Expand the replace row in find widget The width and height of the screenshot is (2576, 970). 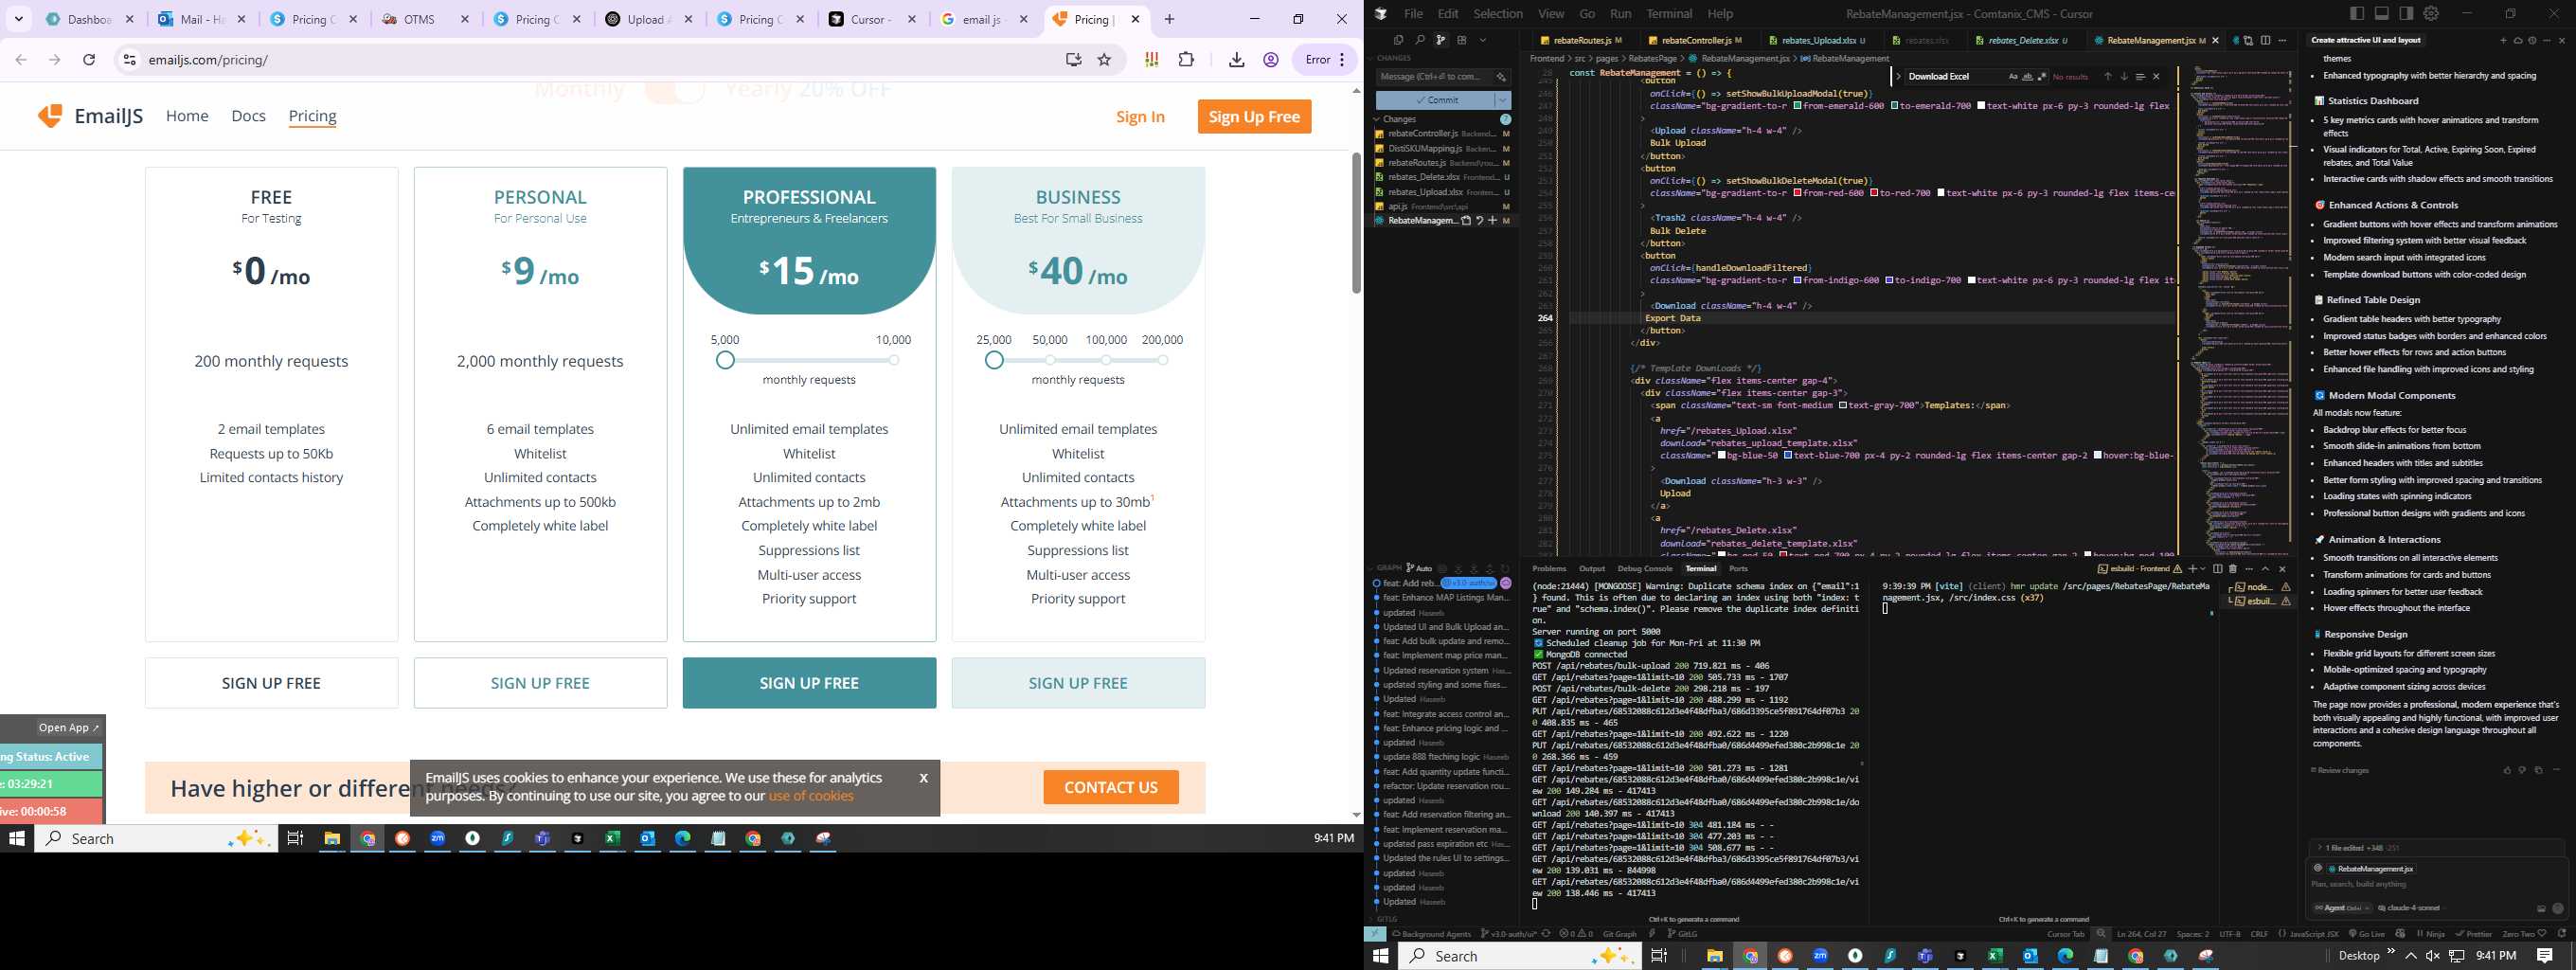1899,77
